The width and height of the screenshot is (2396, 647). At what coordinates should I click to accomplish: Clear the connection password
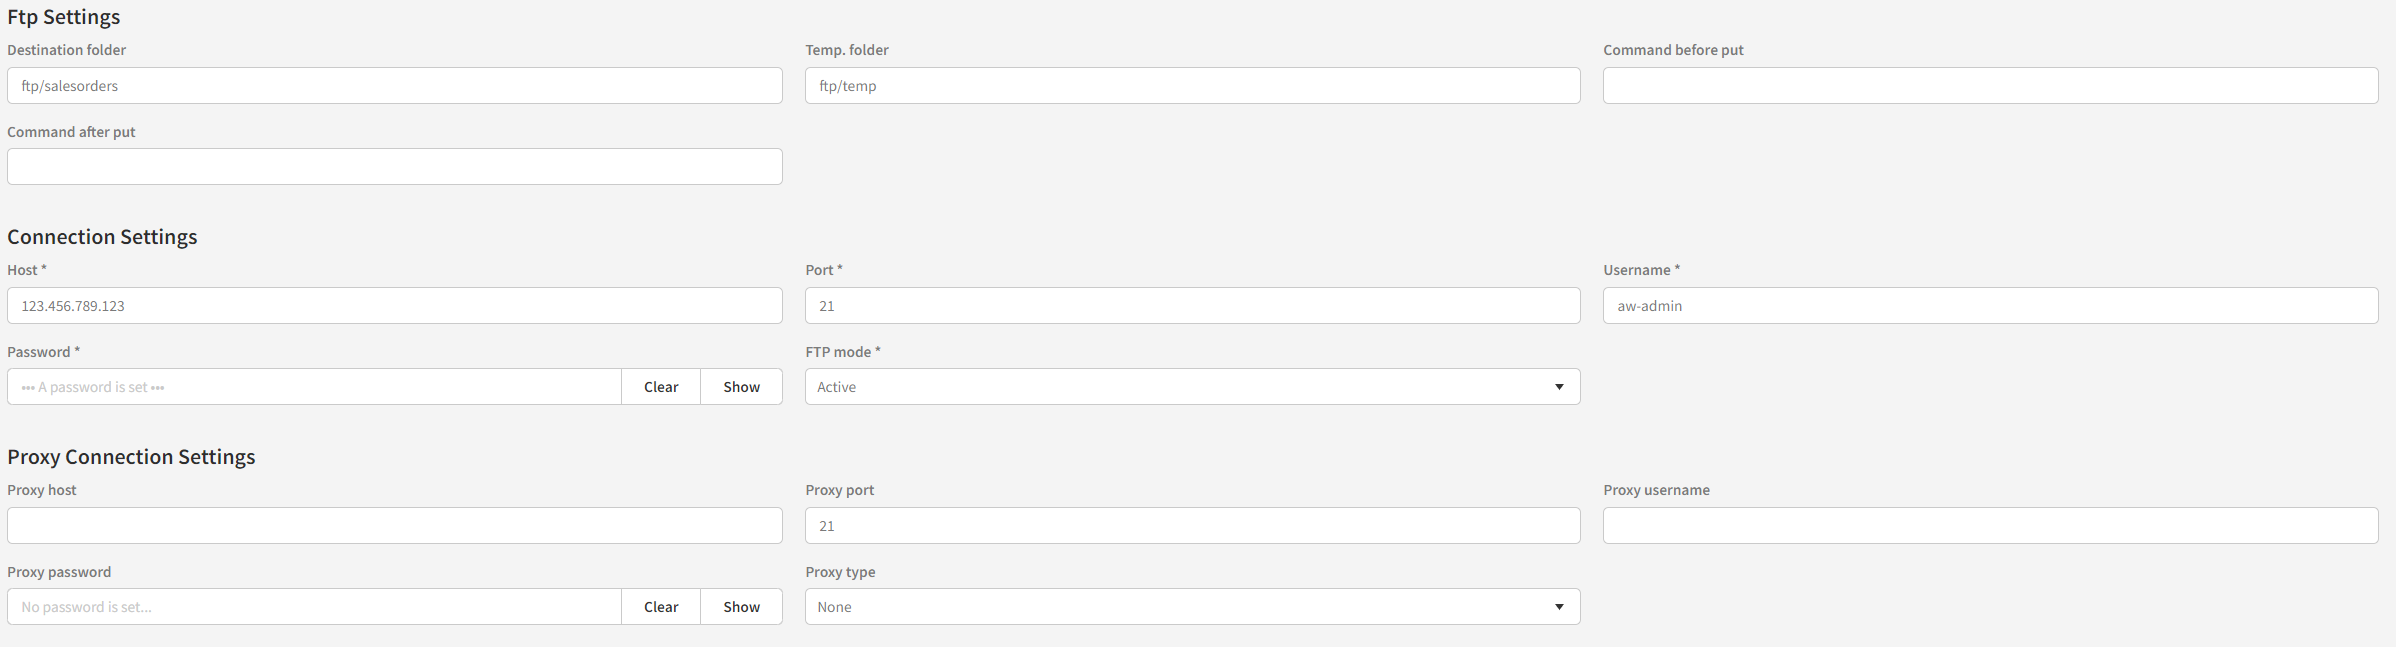tap(661, 387)
